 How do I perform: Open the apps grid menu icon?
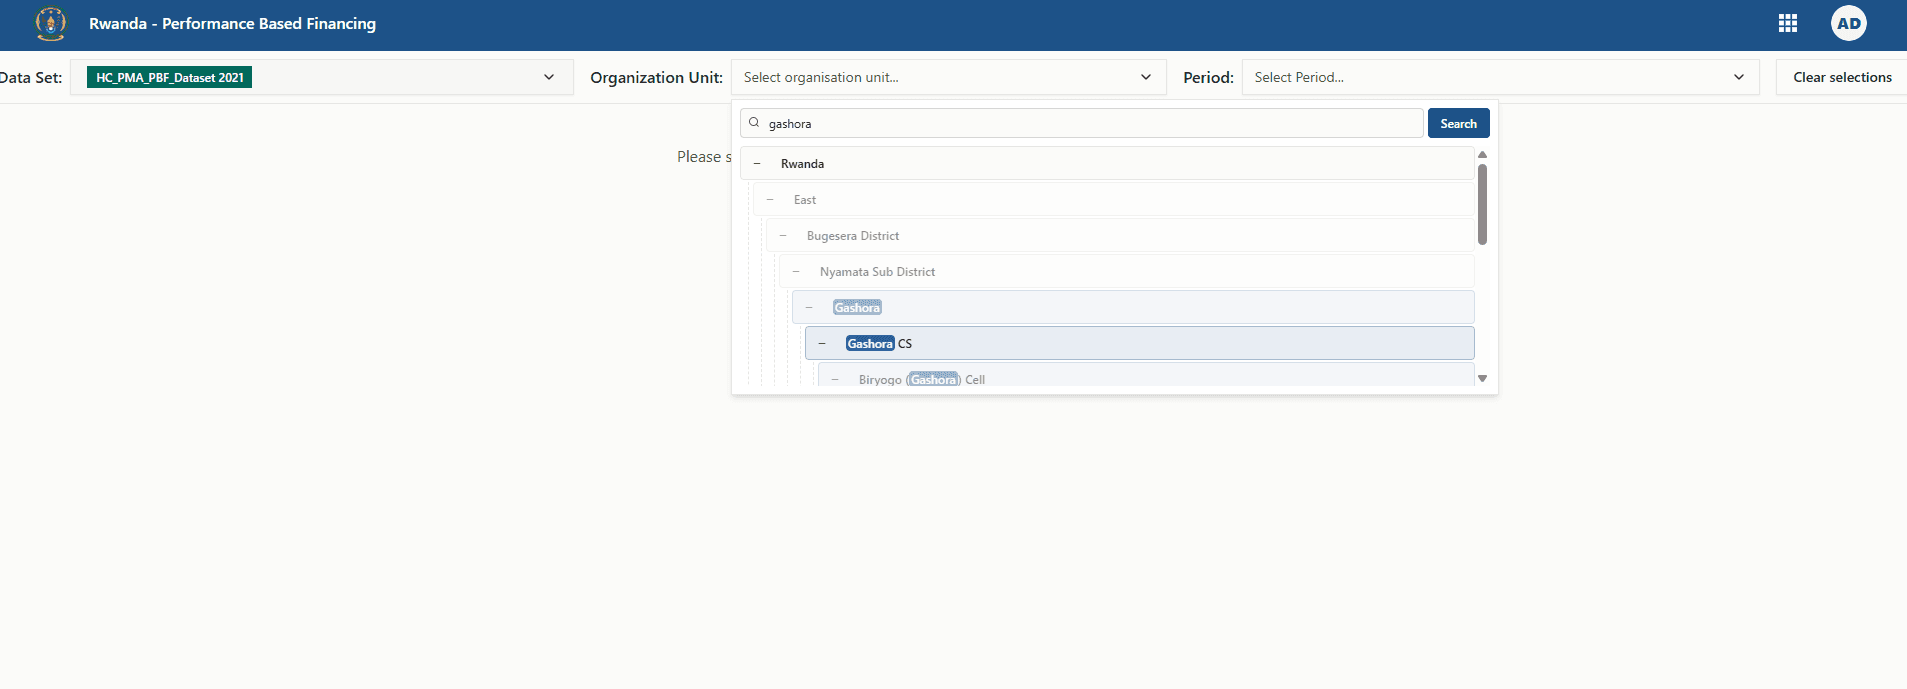point(1787,23)
